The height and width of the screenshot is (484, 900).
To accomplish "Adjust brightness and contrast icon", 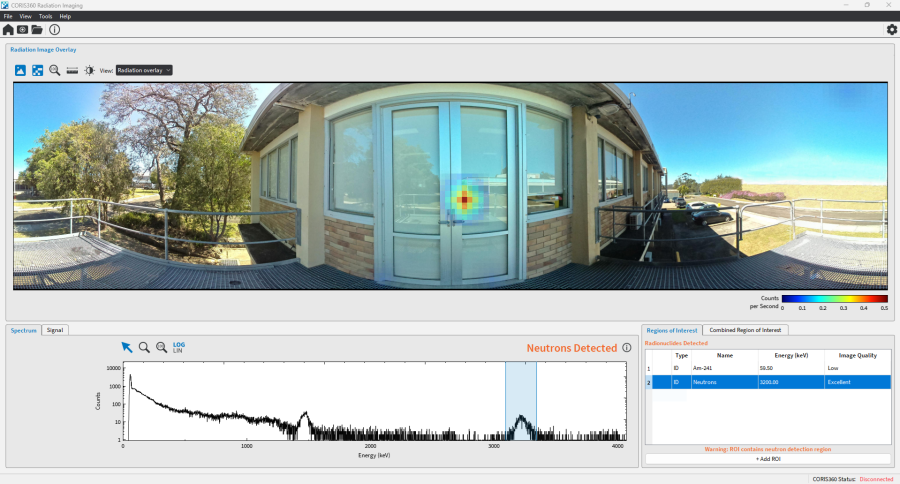I will (x=90, y=70).
